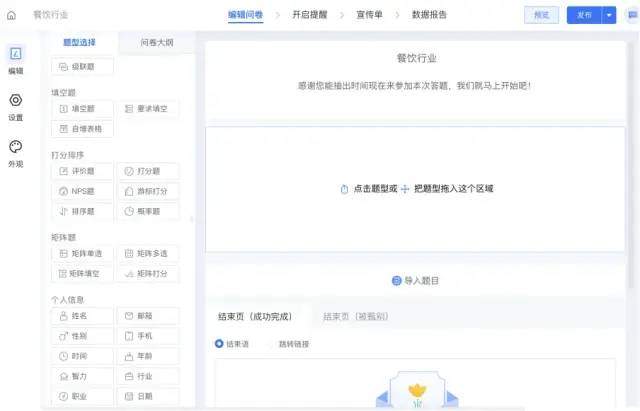Add the 评价题 rating question
Viewport: 640px width, 411px height.
pyautogui.click(x=82, y=172)
